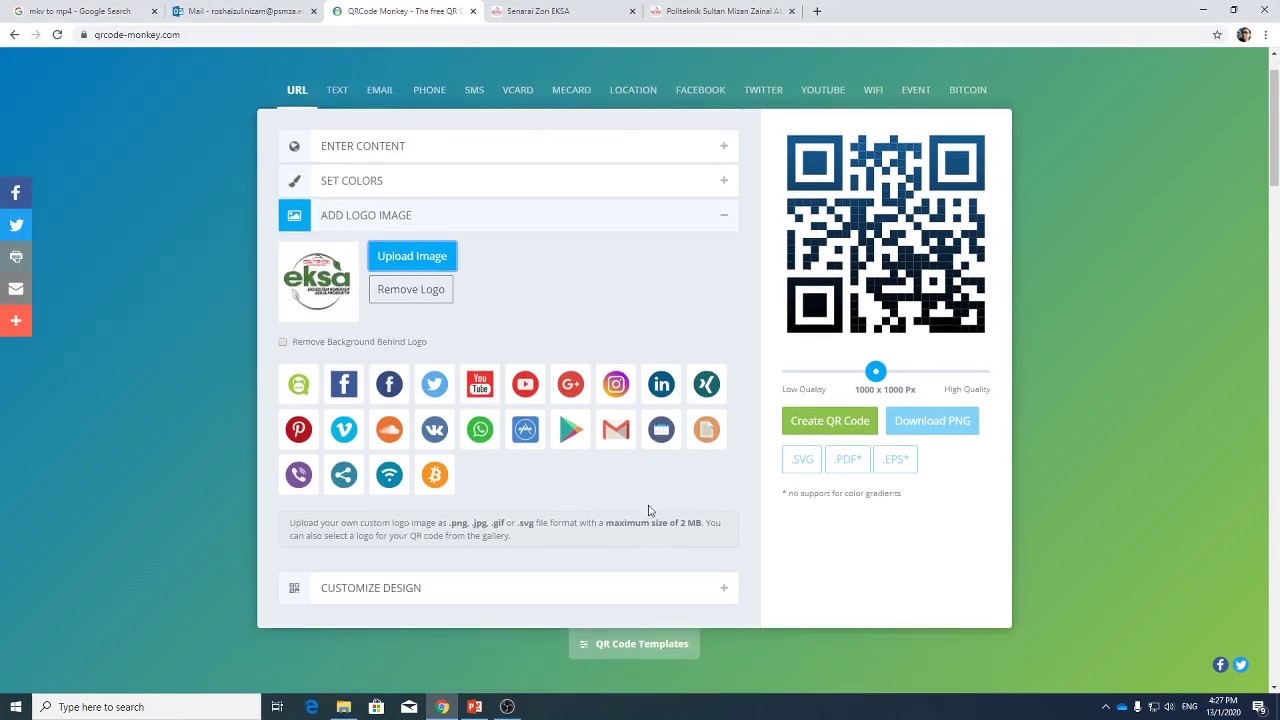The width and height of the screenshot is (1280, 720).
Task: Select the Gmail logo
Action: tap(616, 429)
